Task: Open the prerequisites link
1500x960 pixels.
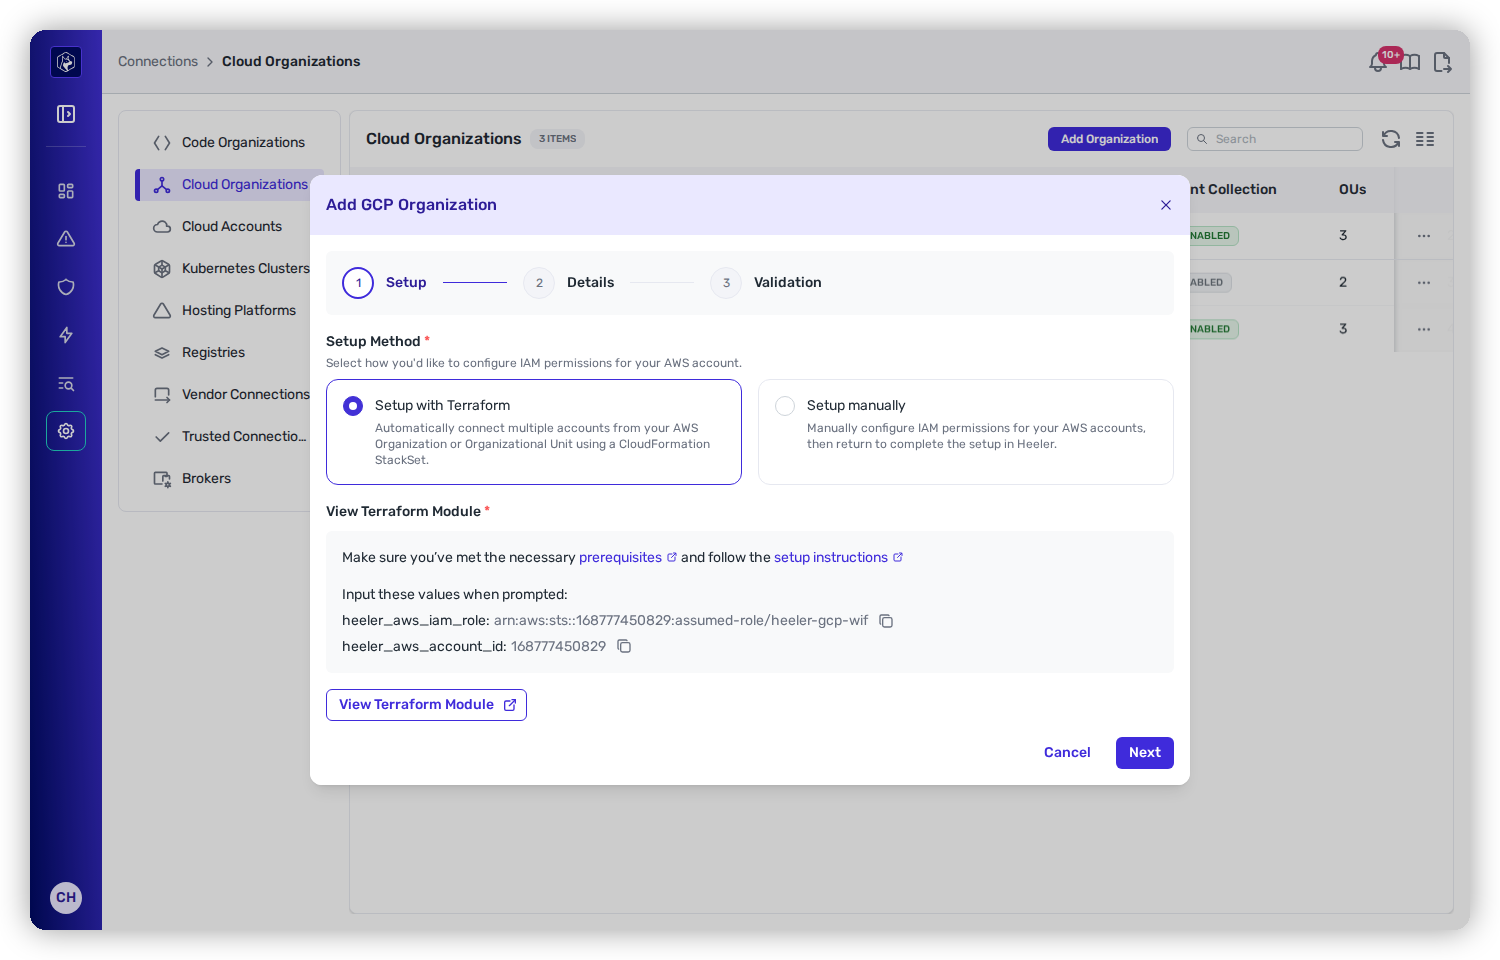Action: pyautogui.click(x=627, y=558)
